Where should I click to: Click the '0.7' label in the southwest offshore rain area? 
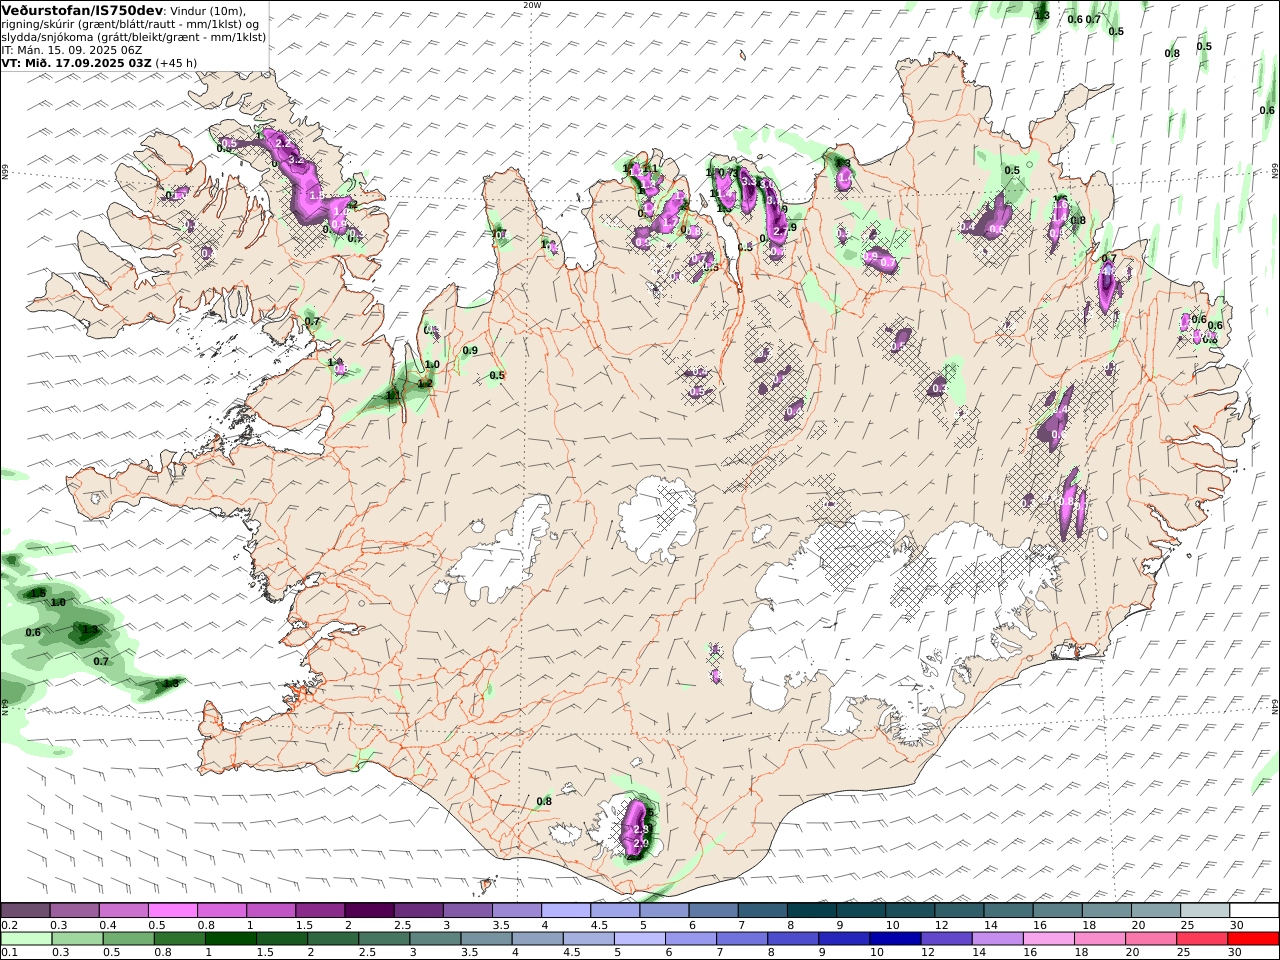point(101,661)
